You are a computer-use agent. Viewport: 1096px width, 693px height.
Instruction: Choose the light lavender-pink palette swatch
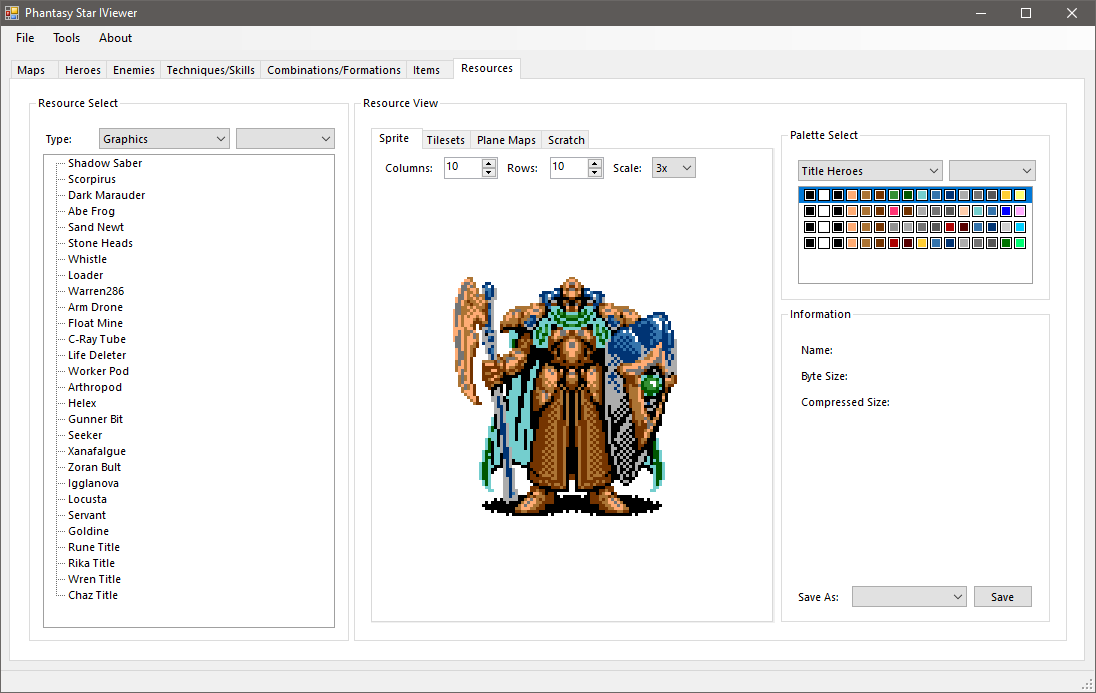point(1020,211)
